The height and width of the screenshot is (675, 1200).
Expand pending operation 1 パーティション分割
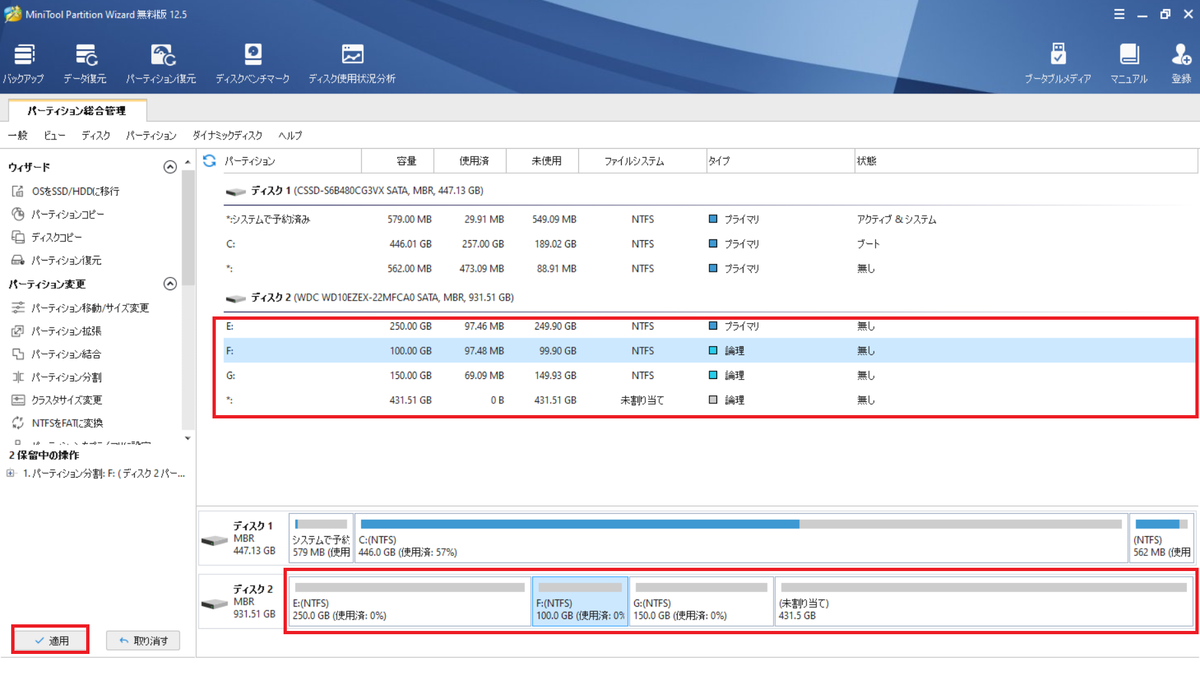(x=11, y=474)
